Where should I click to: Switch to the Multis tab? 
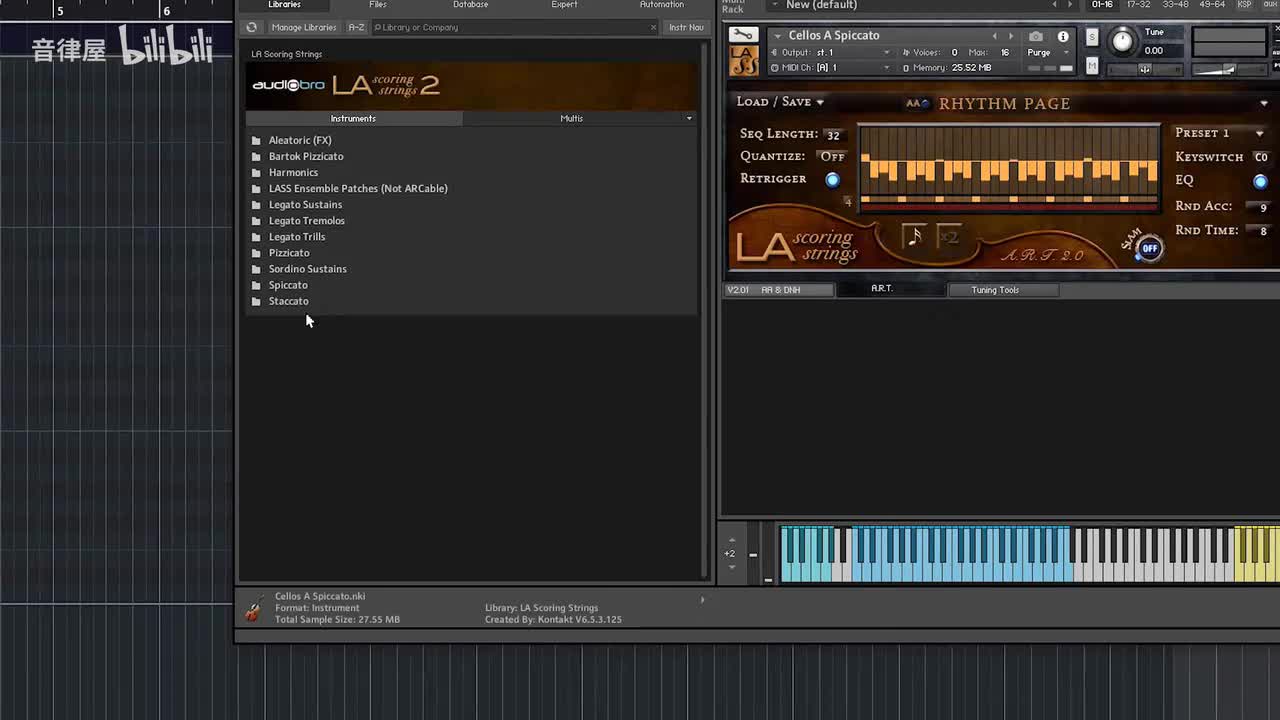[x=572, y=118]
